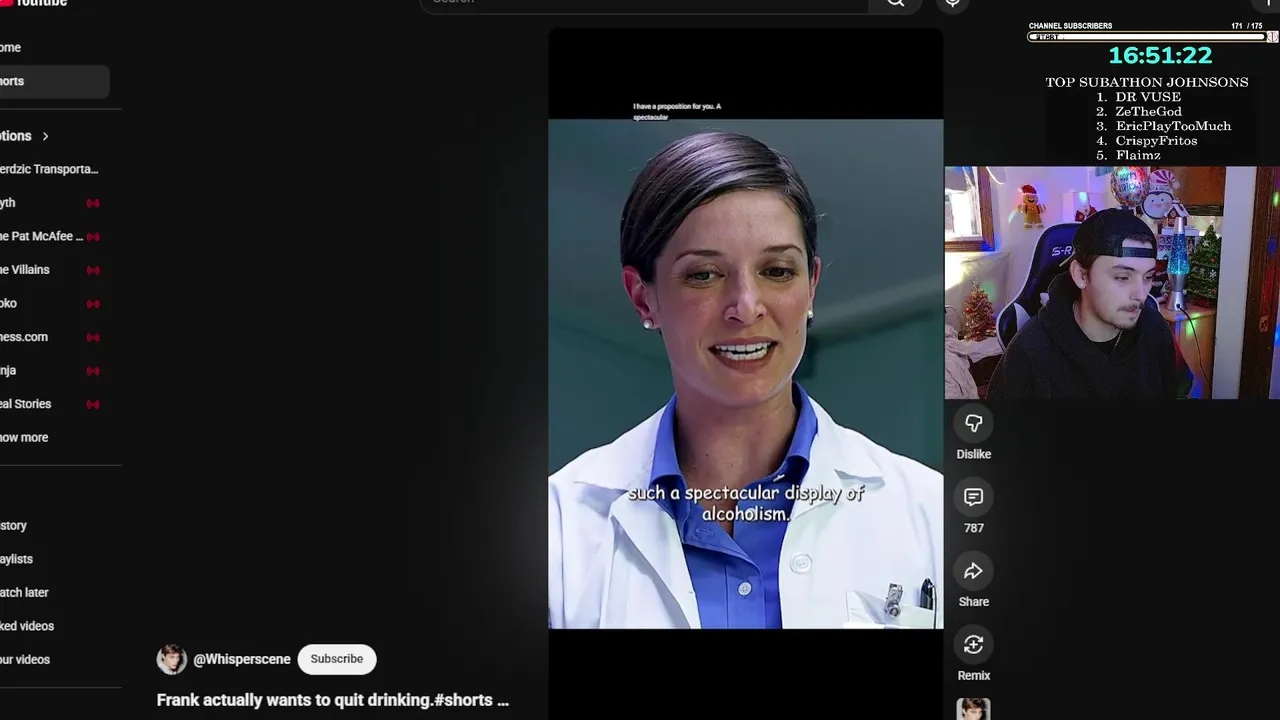1280x720 pixels.
Task: Click the 'ZeTheGod' leaderboard entry
Action: (x=1148, y=111)
